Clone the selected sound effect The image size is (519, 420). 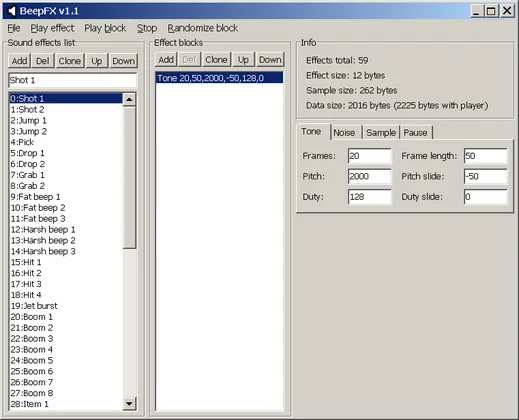pyautogui.click(x=70, y=61)
